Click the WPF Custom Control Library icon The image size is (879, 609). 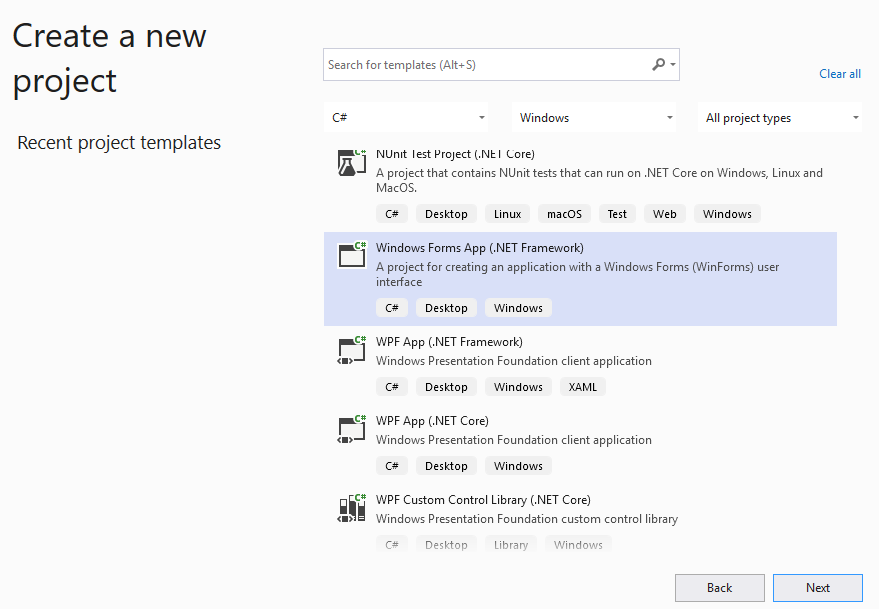click(351, 508)
